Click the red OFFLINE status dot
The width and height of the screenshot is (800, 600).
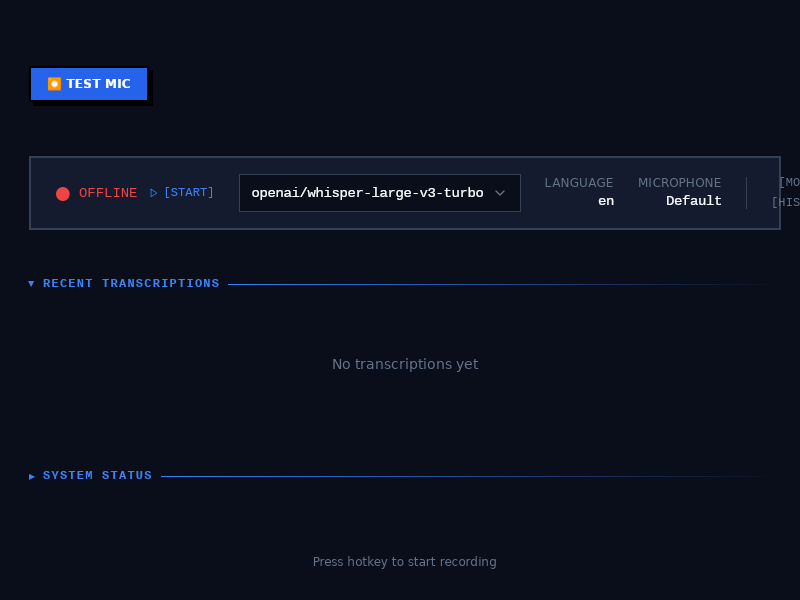[x=63, y=194]
